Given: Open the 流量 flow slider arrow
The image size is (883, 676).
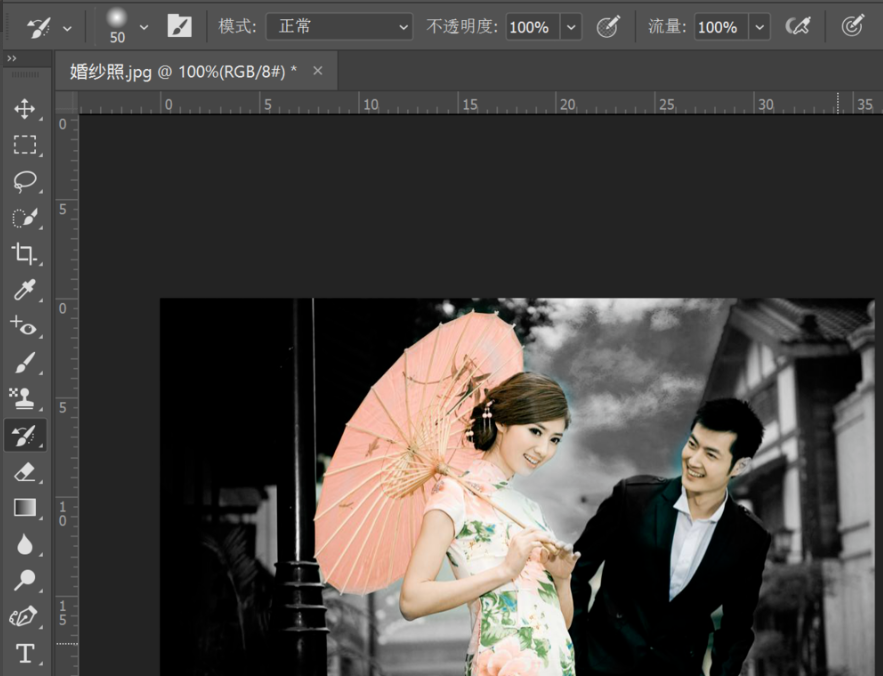Looking at the screenshot, I should click(759, 27).
